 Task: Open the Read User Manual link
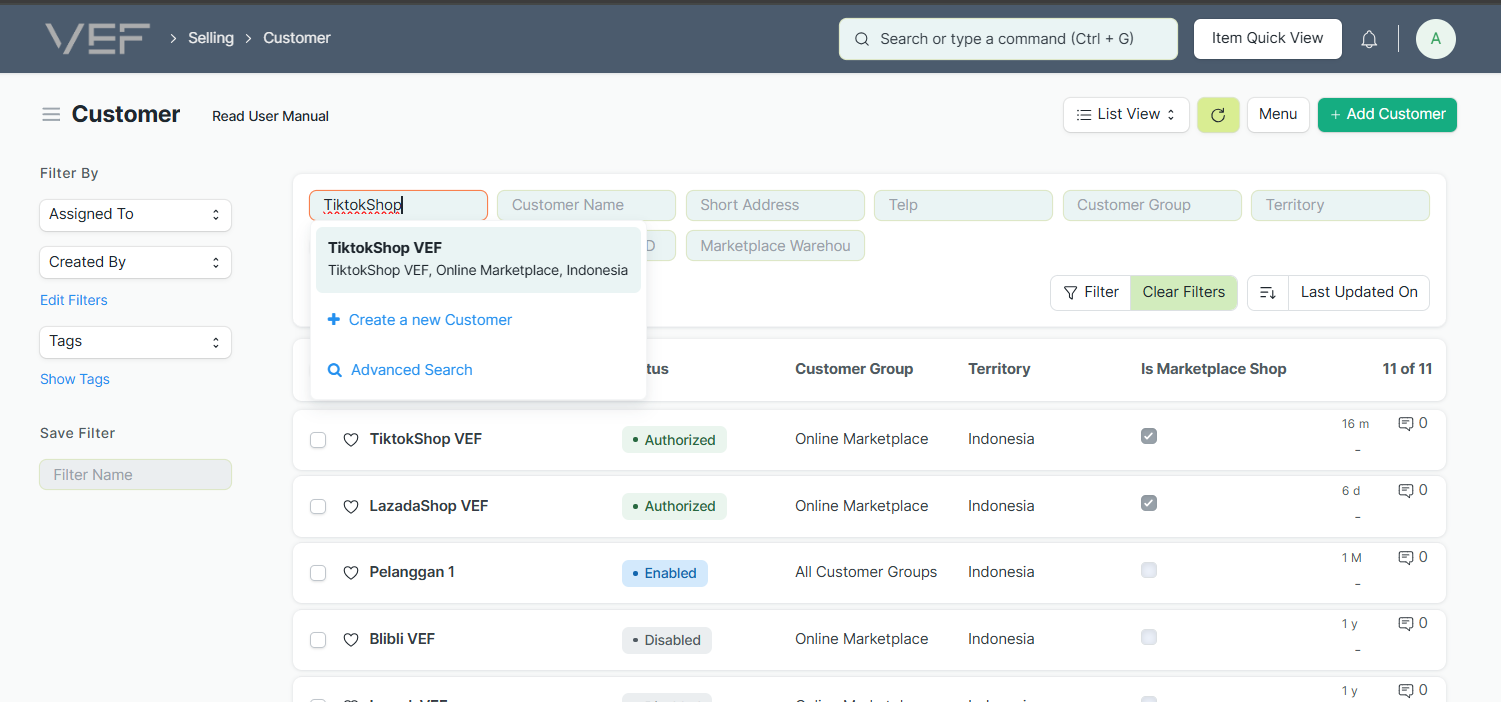pyautogui.click(x=270, y=116)
